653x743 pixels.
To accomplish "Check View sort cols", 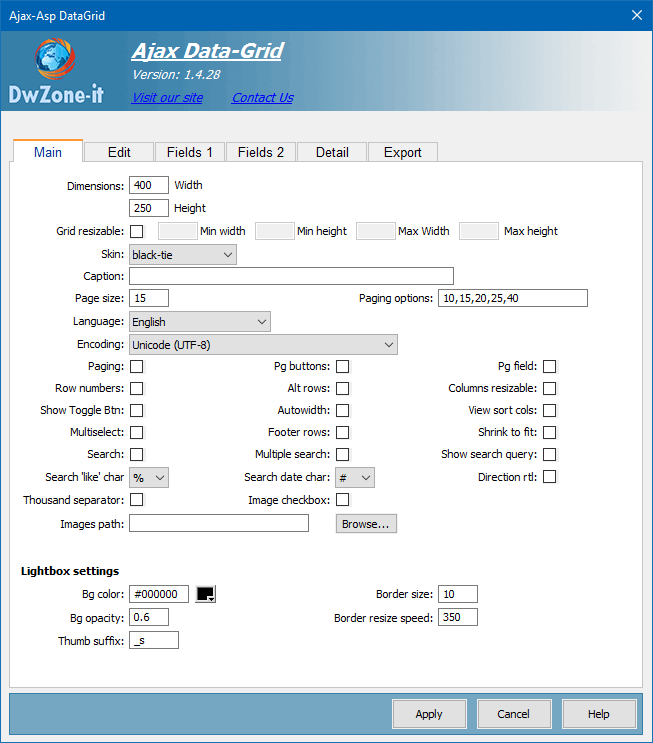I will pyautogui.click(x=550, y=410).
